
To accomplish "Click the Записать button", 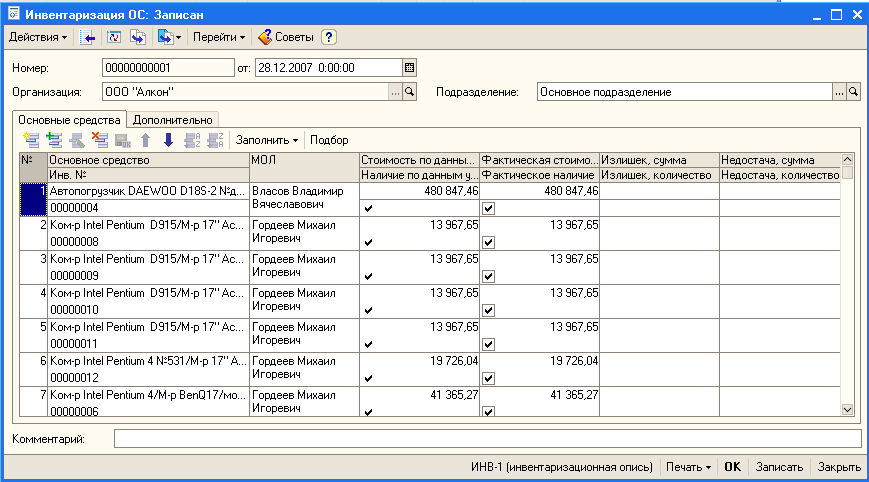I will tap(779, 467).
